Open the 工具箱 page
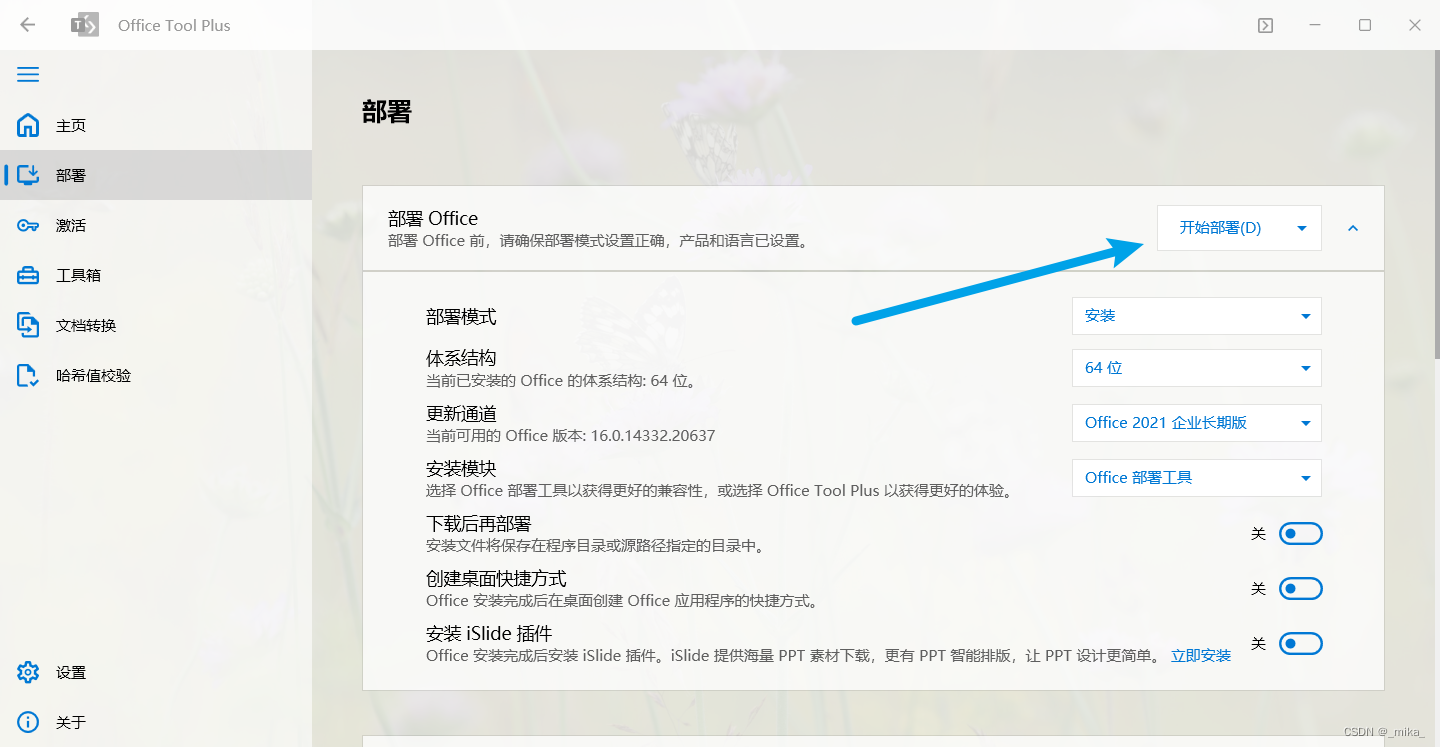This screenshot has width=1440, height=747. [156, 275]
